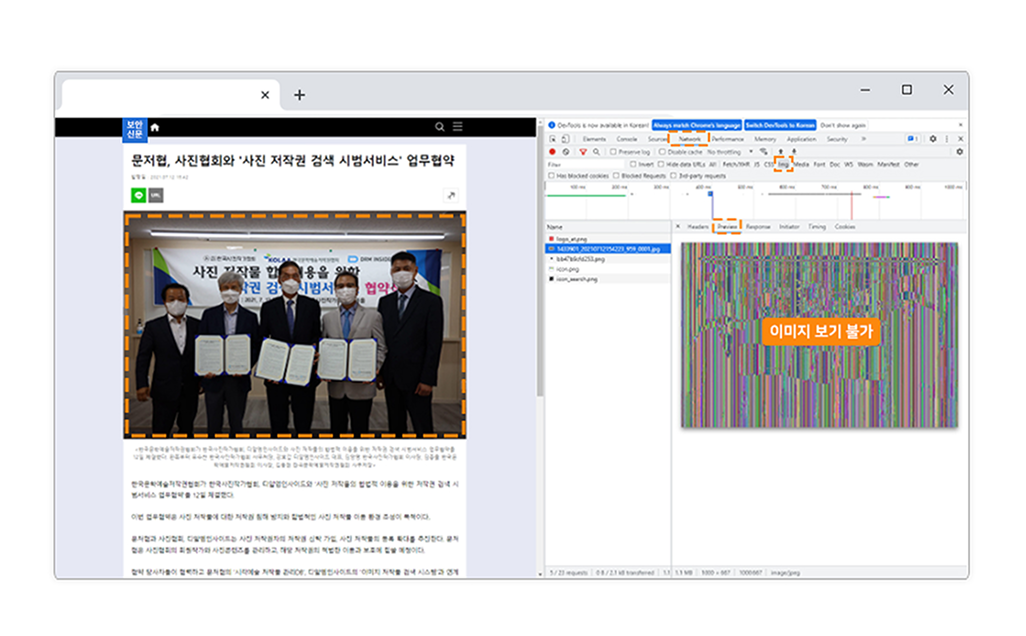Open the DevTools main settings gear
This screenshot has width=1026, height=636.
pos(933,139)
